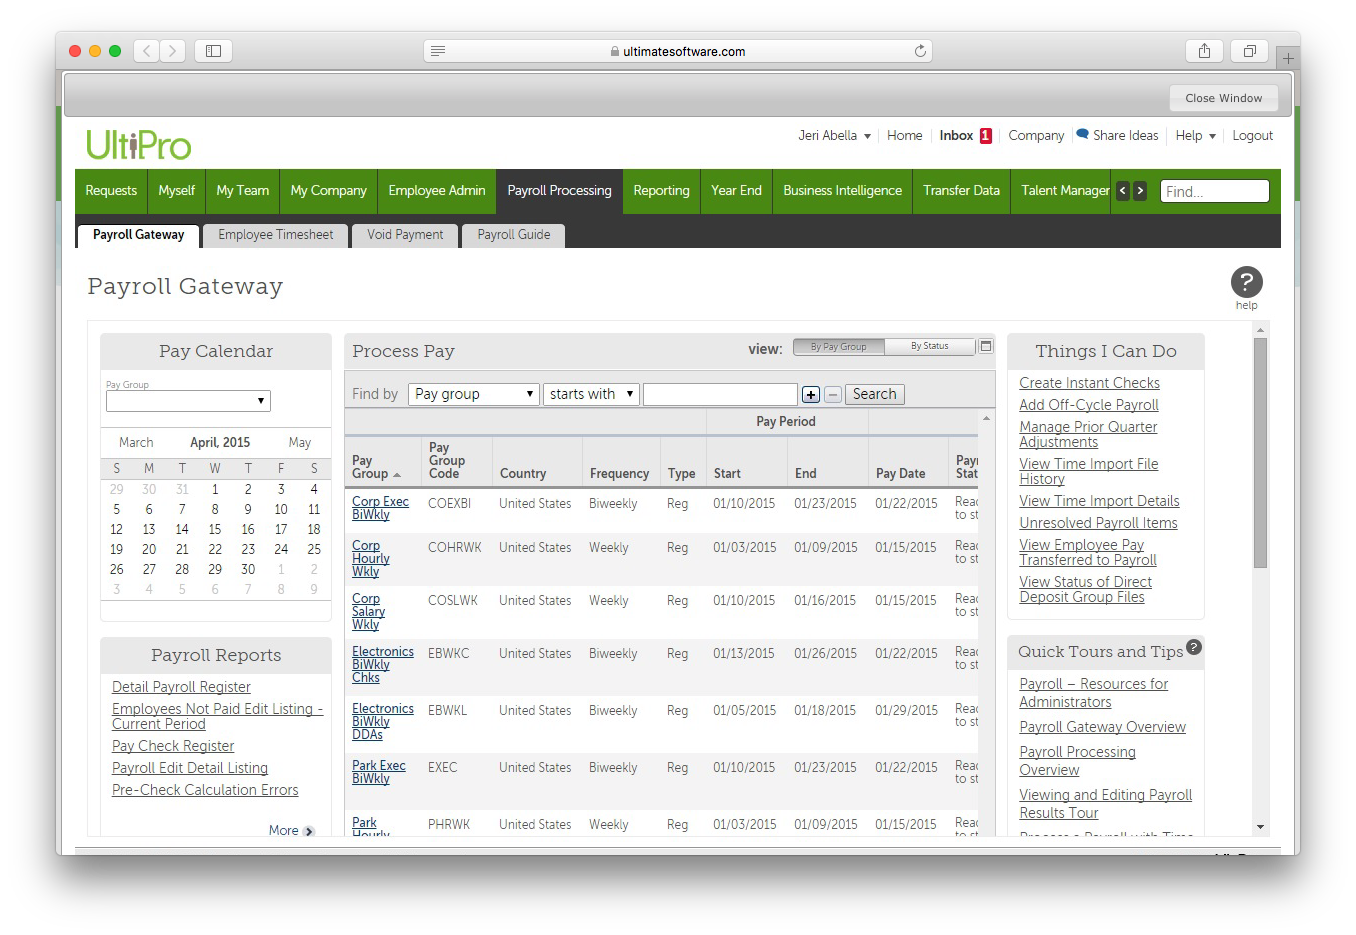Open the Business Intelligence menu
The width and height of the screenshot is (1356, 935).
[842, 191]
